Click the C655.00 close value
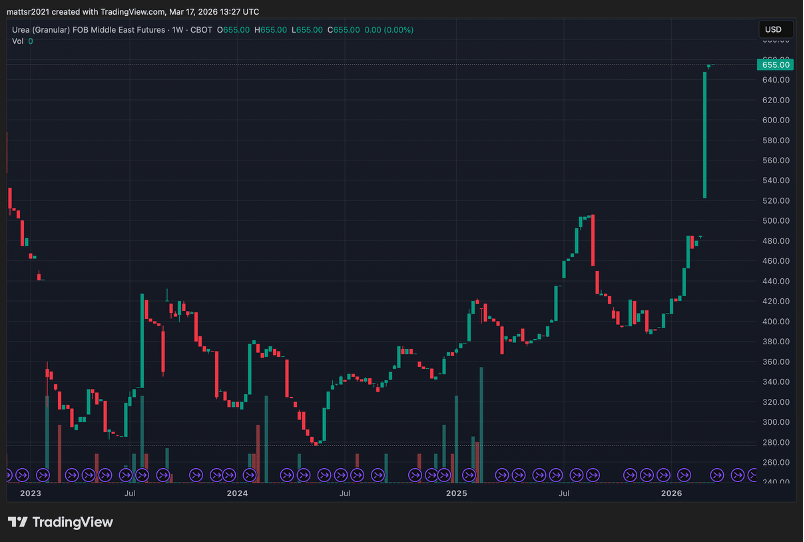Viewport: 804px width, 542px height. [344, 30]
